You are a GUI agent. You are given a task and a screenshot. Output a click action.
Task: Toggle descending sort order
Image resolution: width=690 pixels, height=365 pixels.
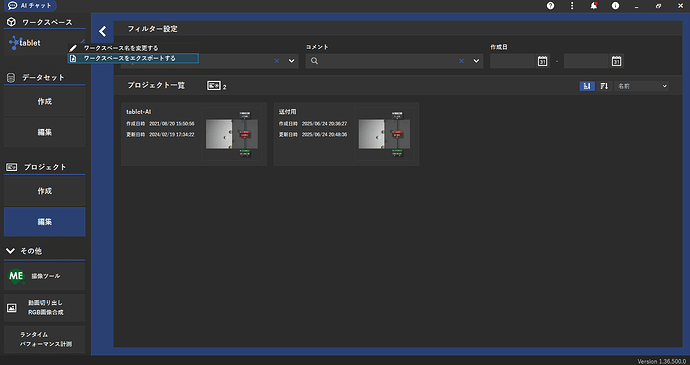tap(604, 86)
